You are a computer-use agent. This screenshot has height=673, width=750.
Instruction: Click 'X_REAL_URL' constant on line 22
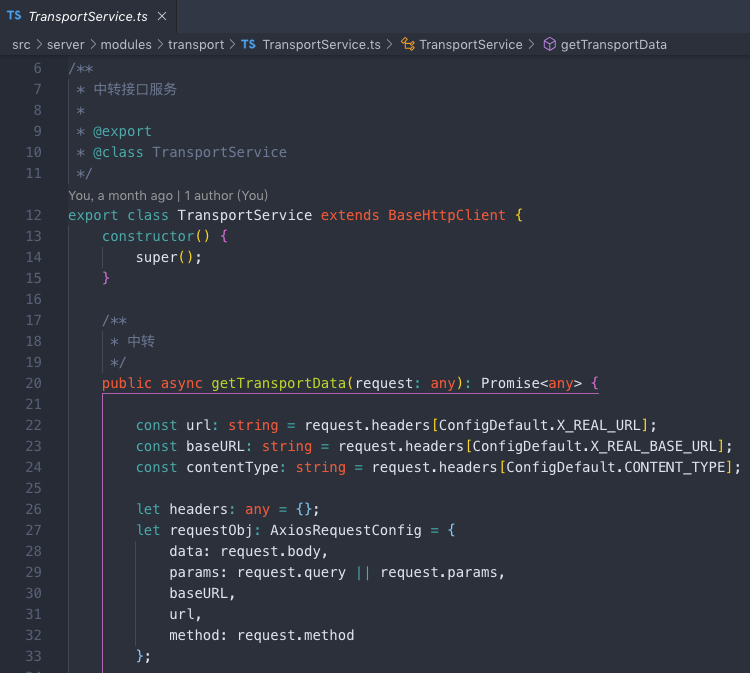(598, 425)
